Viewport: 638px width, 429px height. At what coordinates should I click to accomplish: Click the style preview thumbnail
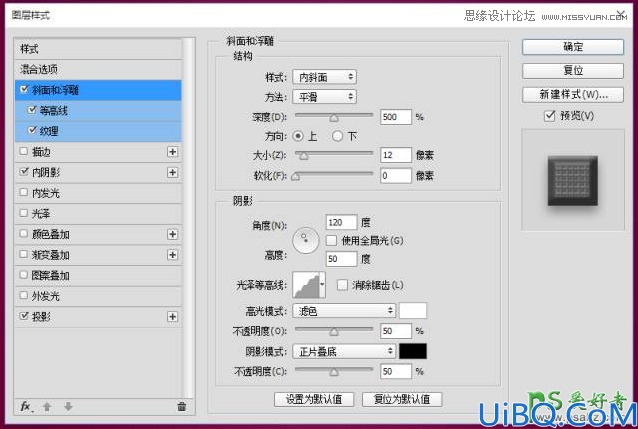click(x=572, y=181)
